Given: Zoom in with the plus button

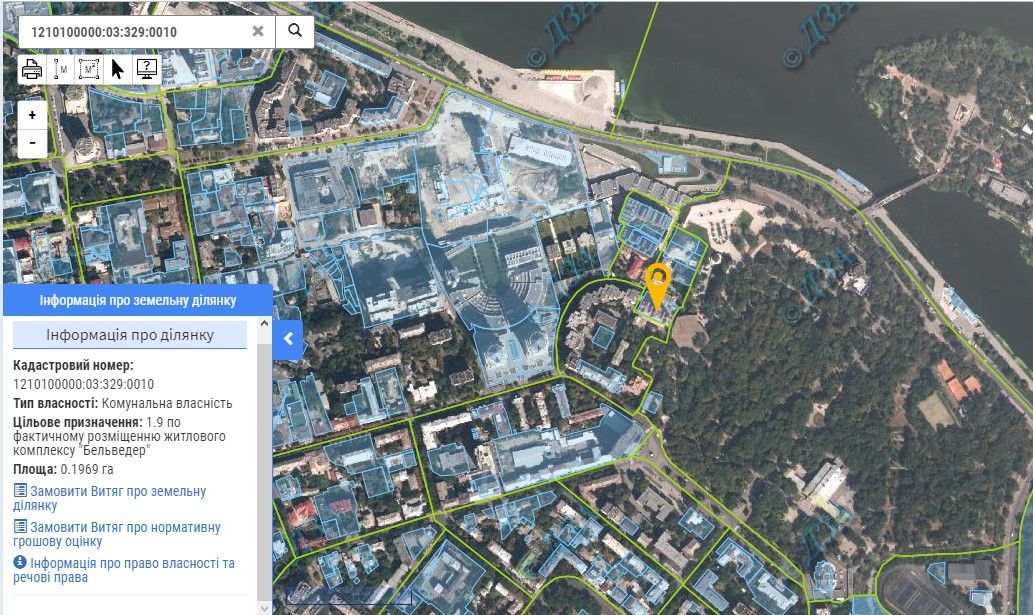Looking at the screenshot, I should tap(32, 115).
